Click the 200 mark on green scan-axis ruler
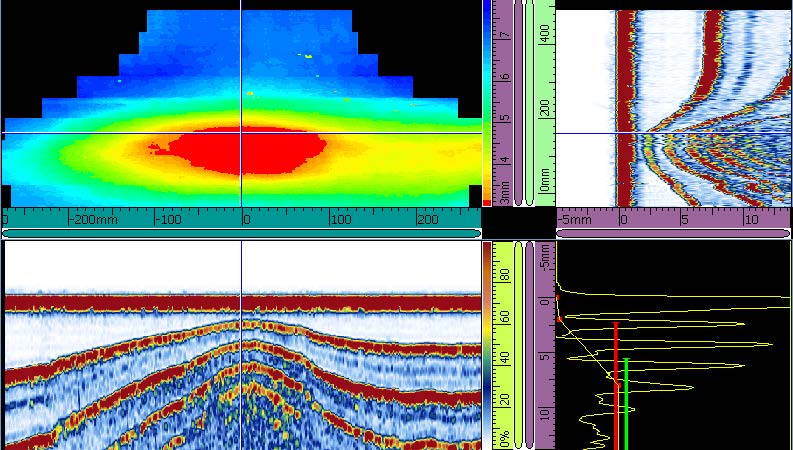Image resolution: width=793 pixels, height=450 pixels. pos(545,107)
